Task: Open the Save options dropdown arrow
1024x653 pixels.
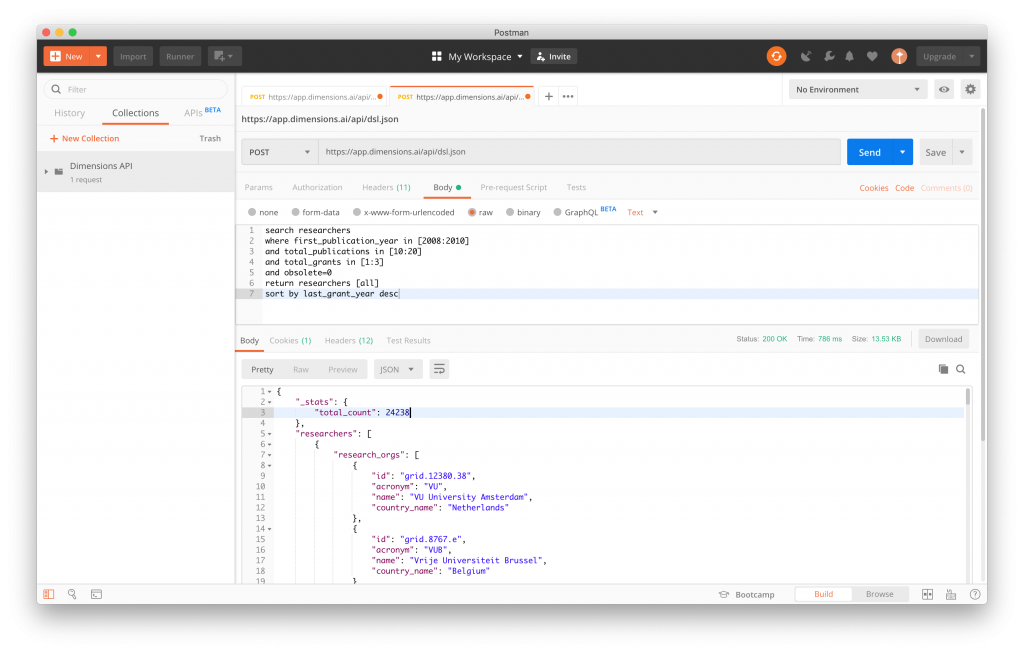Action: 962,152
